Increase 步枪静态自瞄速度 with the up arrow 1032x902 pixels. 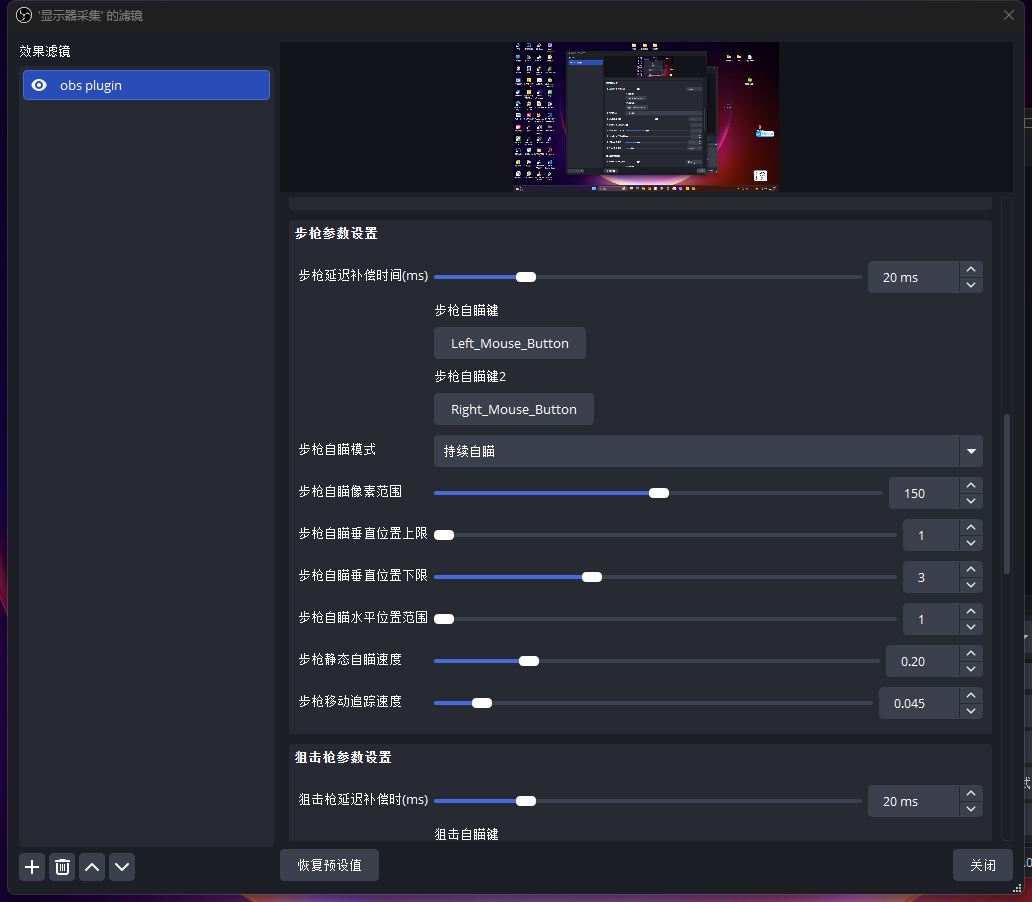click(970, 653)
